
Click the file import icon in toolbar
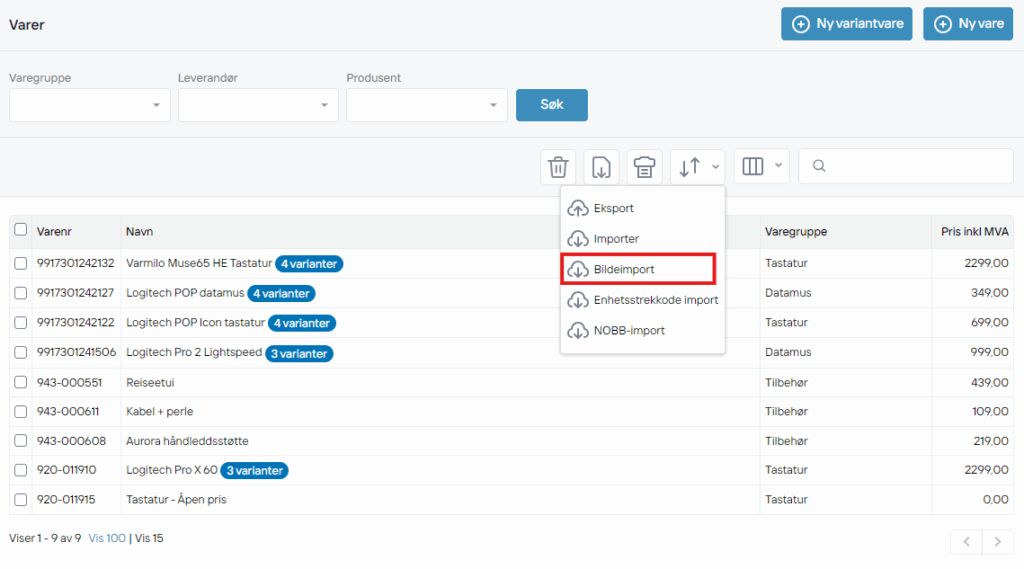[x=601, y=167]
